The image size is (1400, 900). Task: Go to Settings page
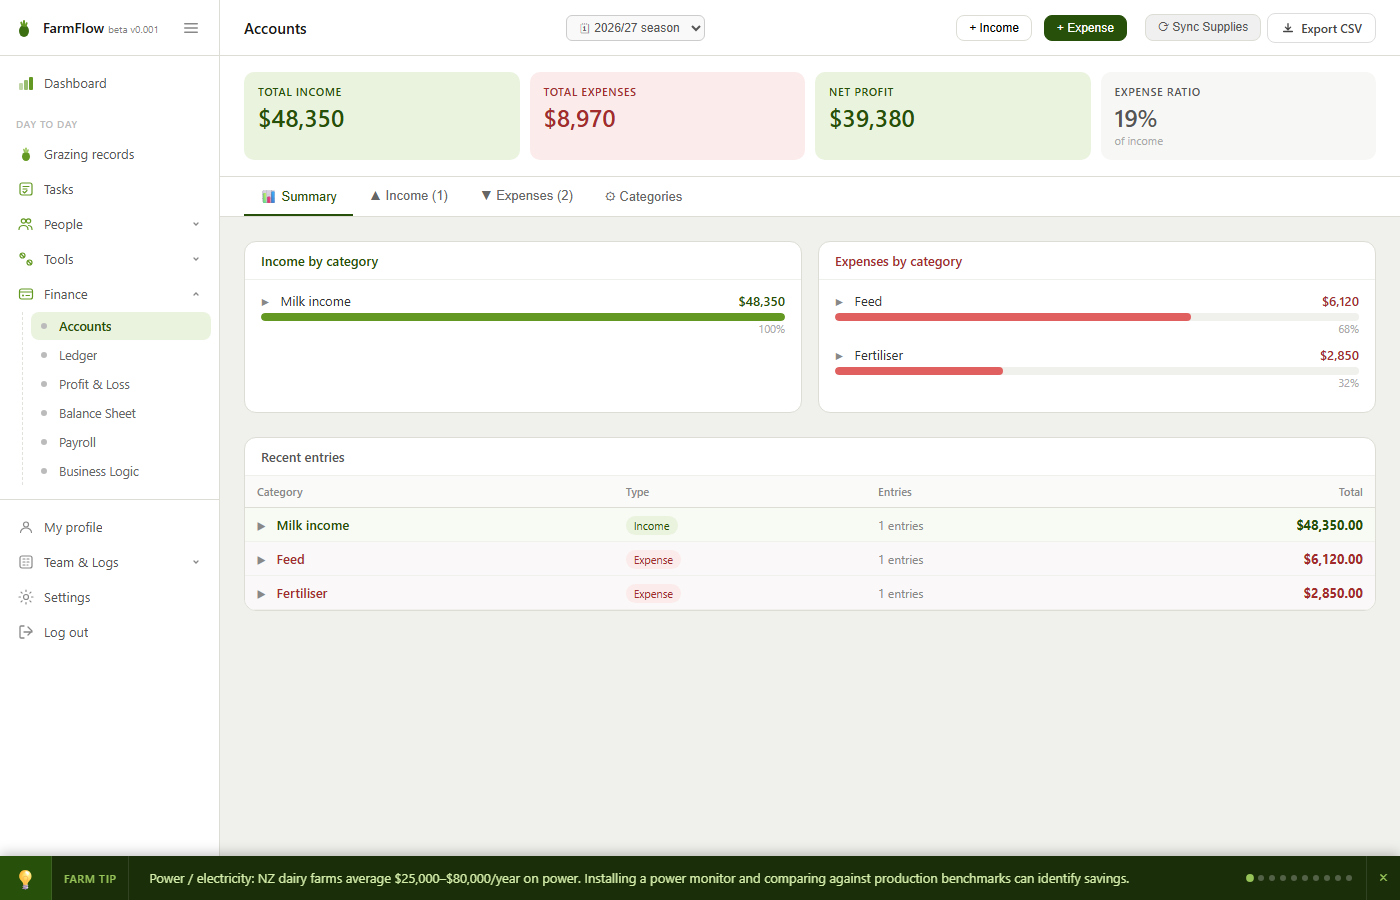[110, 597]
